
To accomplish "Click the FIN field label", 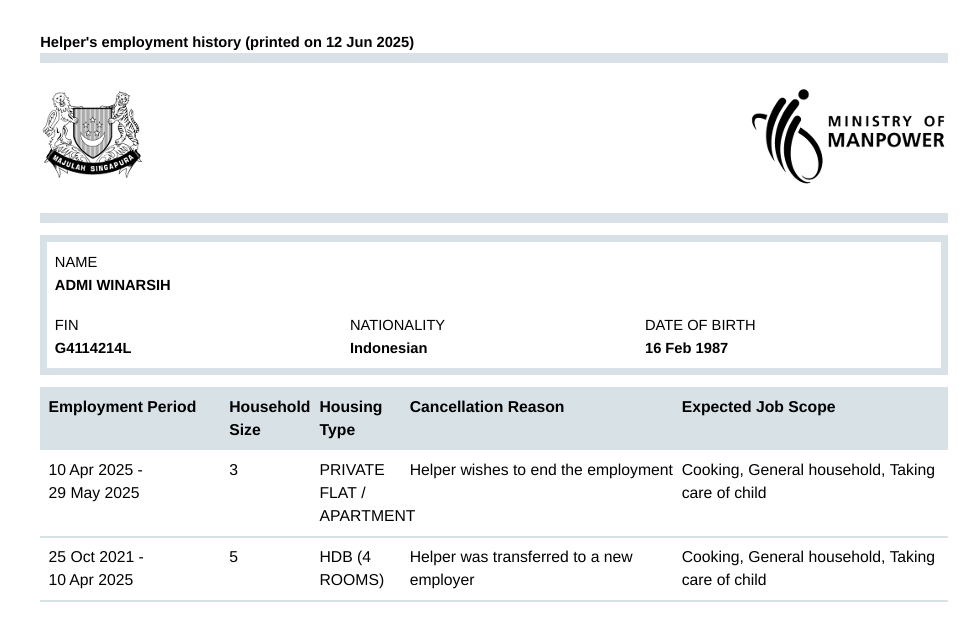I will coord(66,325).
